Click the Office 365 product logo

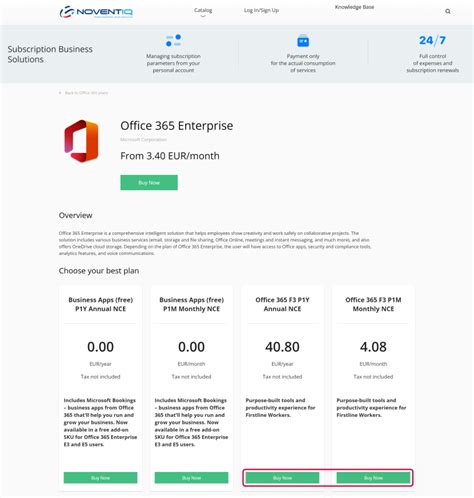81,141
